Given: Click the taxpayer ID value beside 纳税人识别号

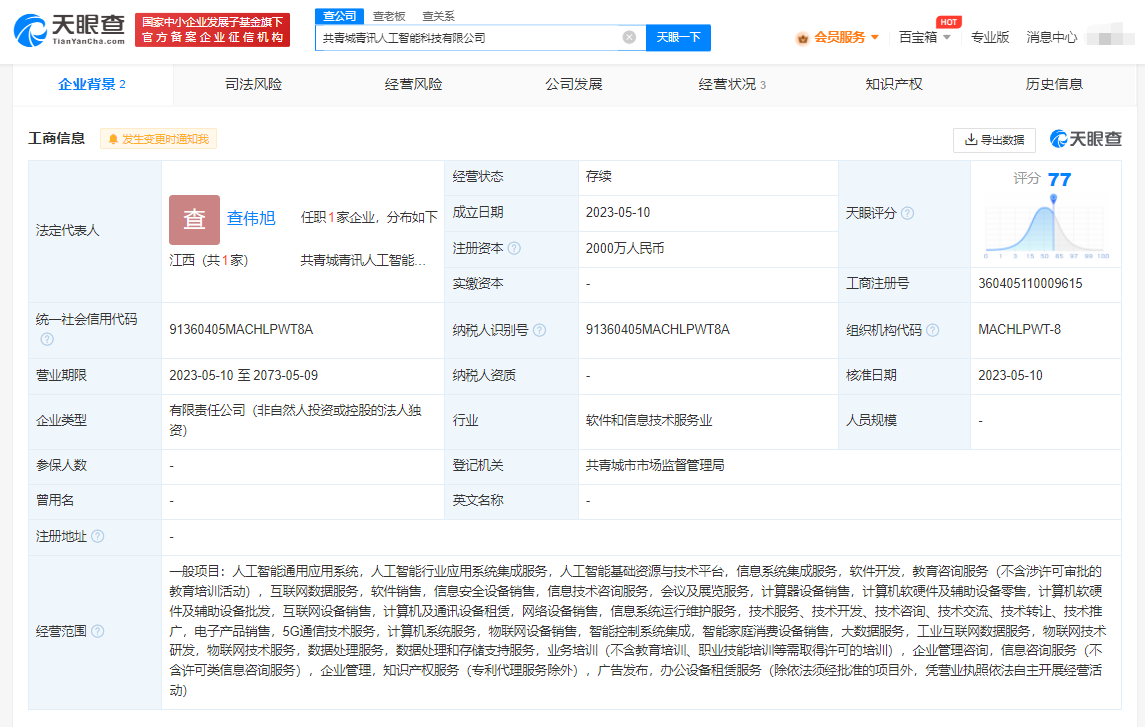Looking at the screenshot, I should [x=657, y=329].
